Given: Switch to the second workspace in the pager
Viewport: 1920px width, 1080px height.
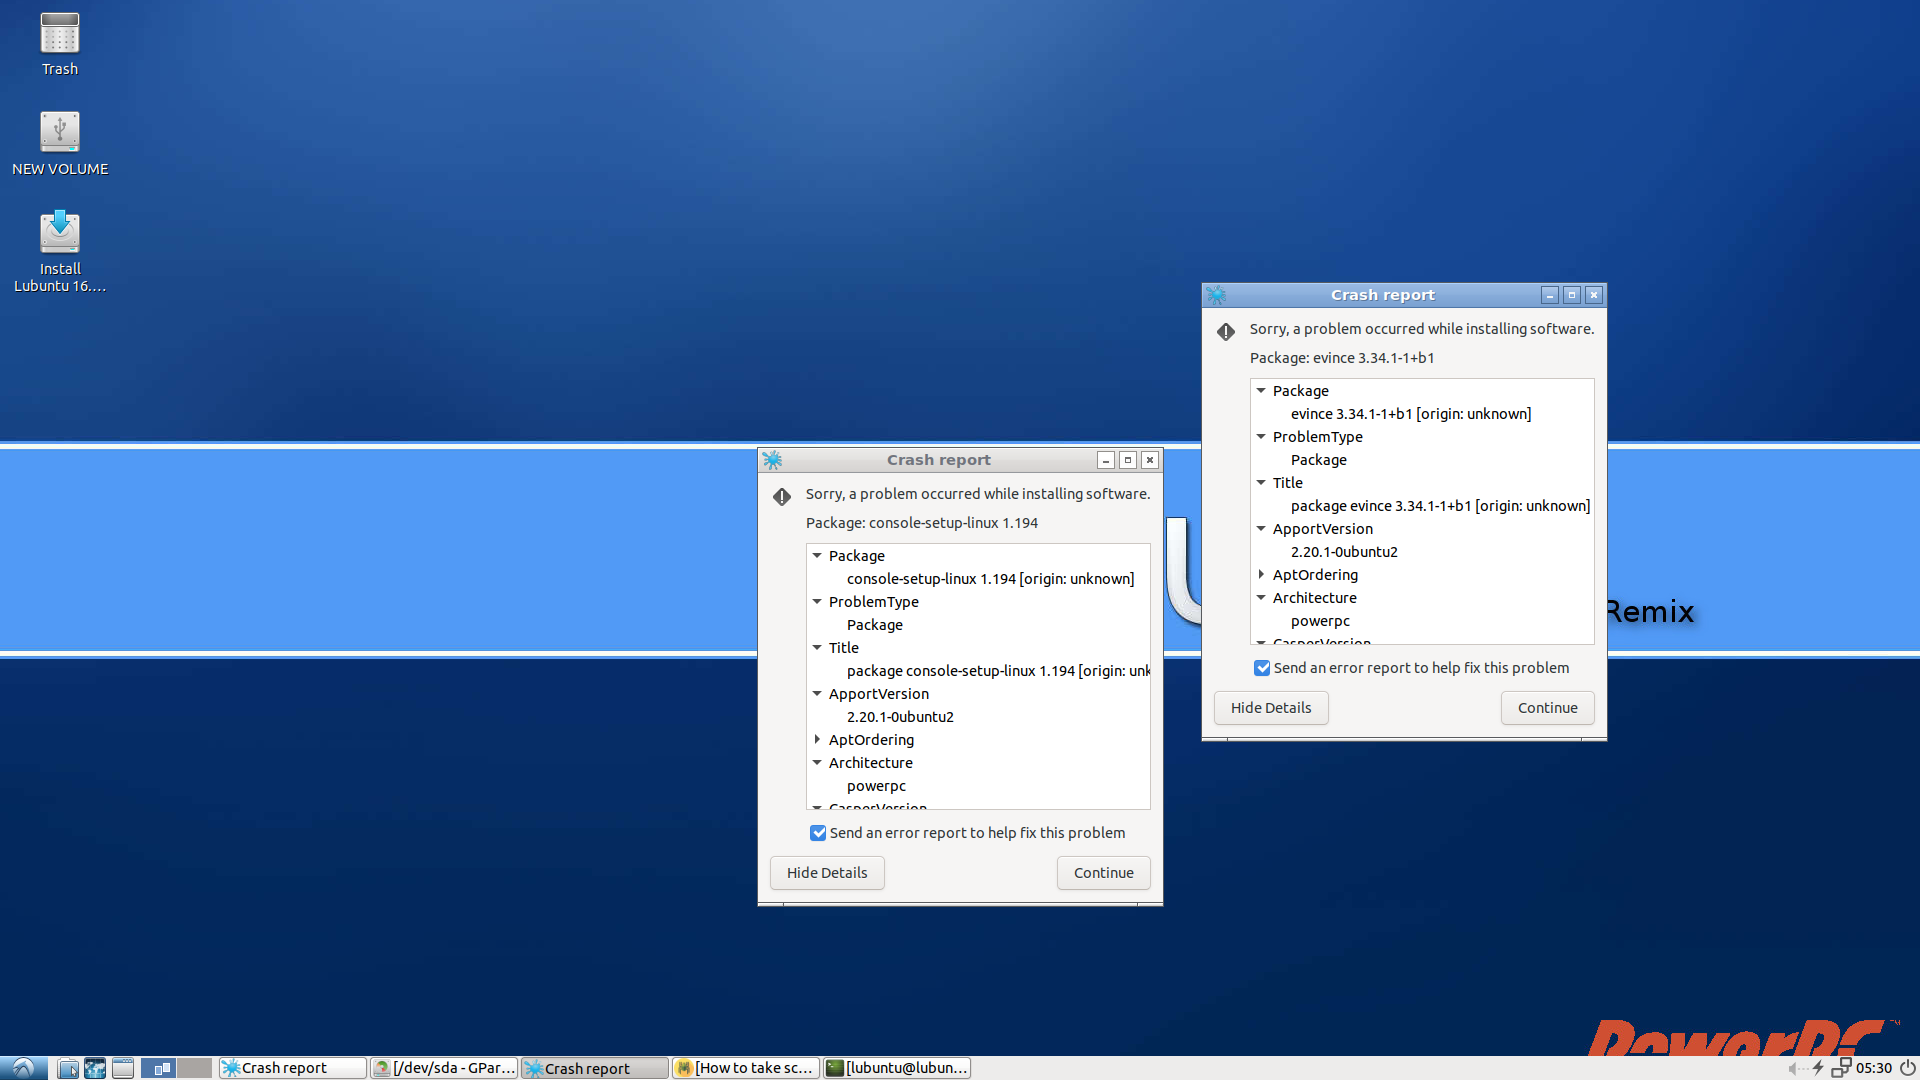Looking at the screenshot, I should click(x=194, y=1068).
